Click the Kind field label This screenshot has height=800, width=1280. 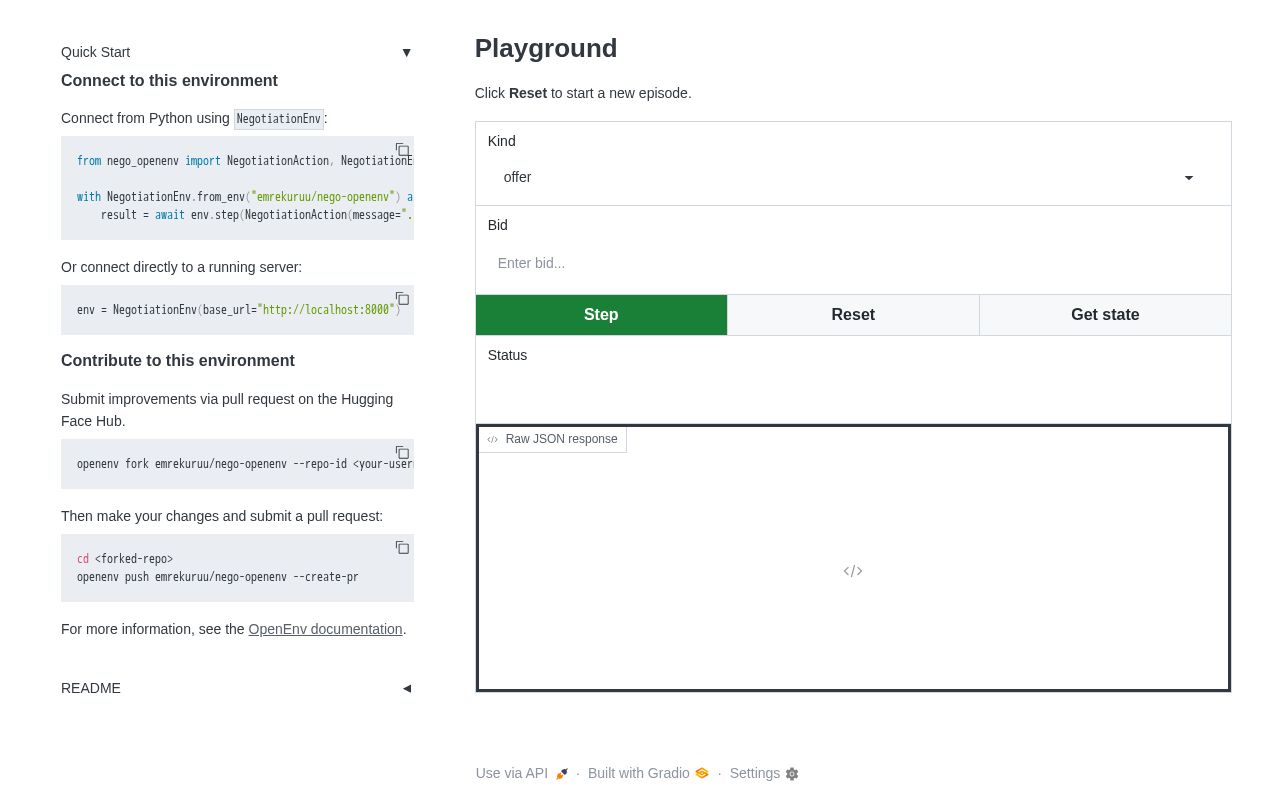tap(502, 141)
